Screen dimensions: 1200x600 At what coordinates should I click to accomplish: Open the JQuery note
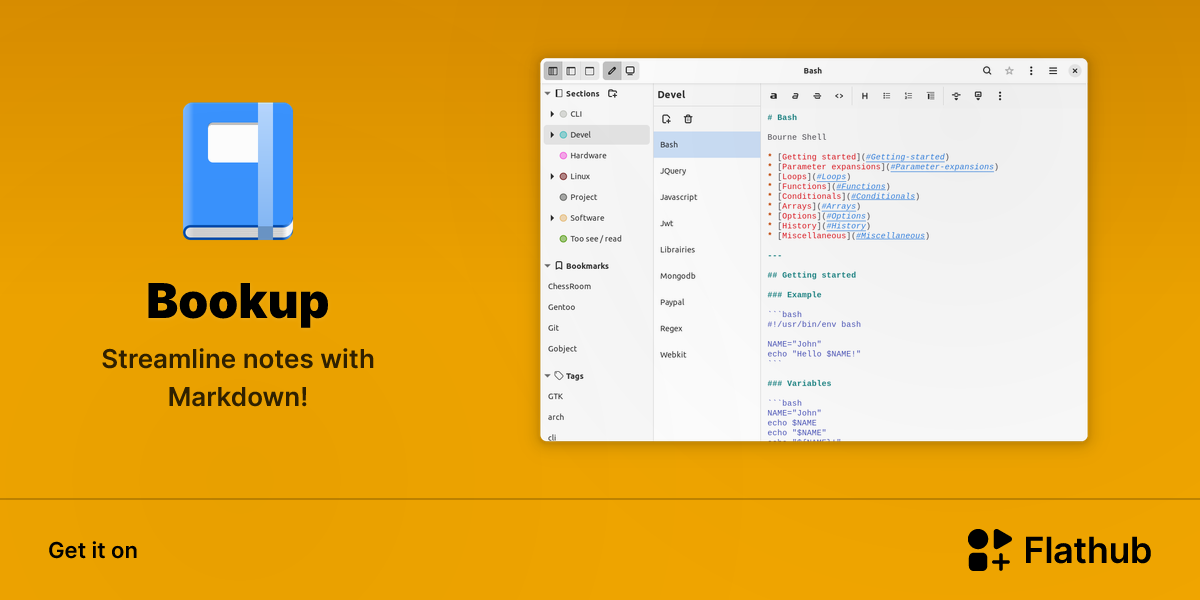tap(707, 171)
